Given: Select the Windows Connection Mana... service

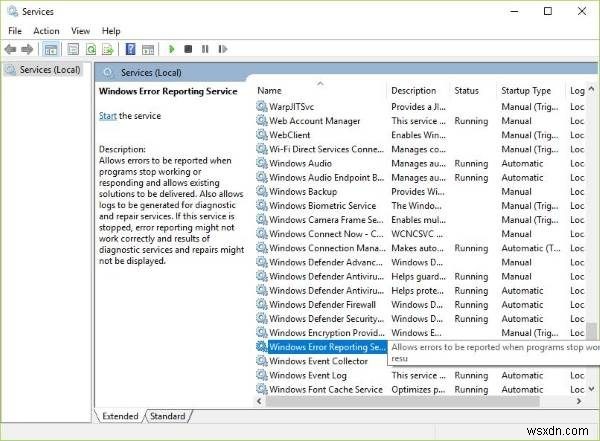Looking at the screenshot, I should [x=327, y=248].
